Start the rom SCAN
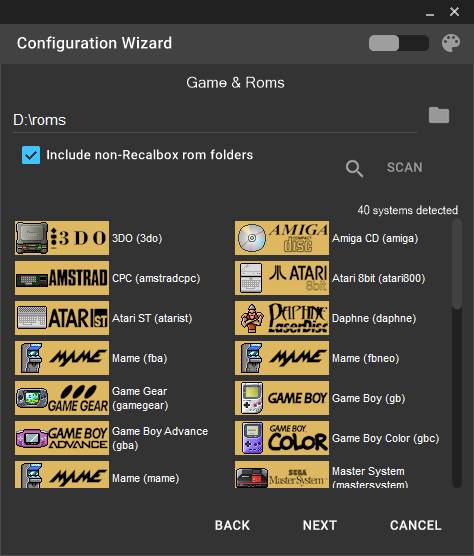 pyautogui.click(x=405, y=167)
